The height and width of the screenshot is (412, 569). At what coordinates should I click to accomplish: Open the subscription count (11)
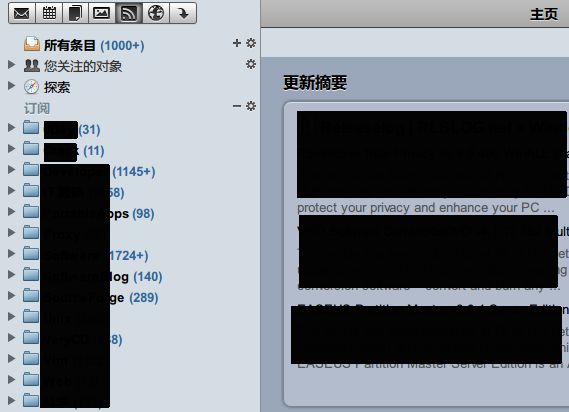click(x=94, y=151)
